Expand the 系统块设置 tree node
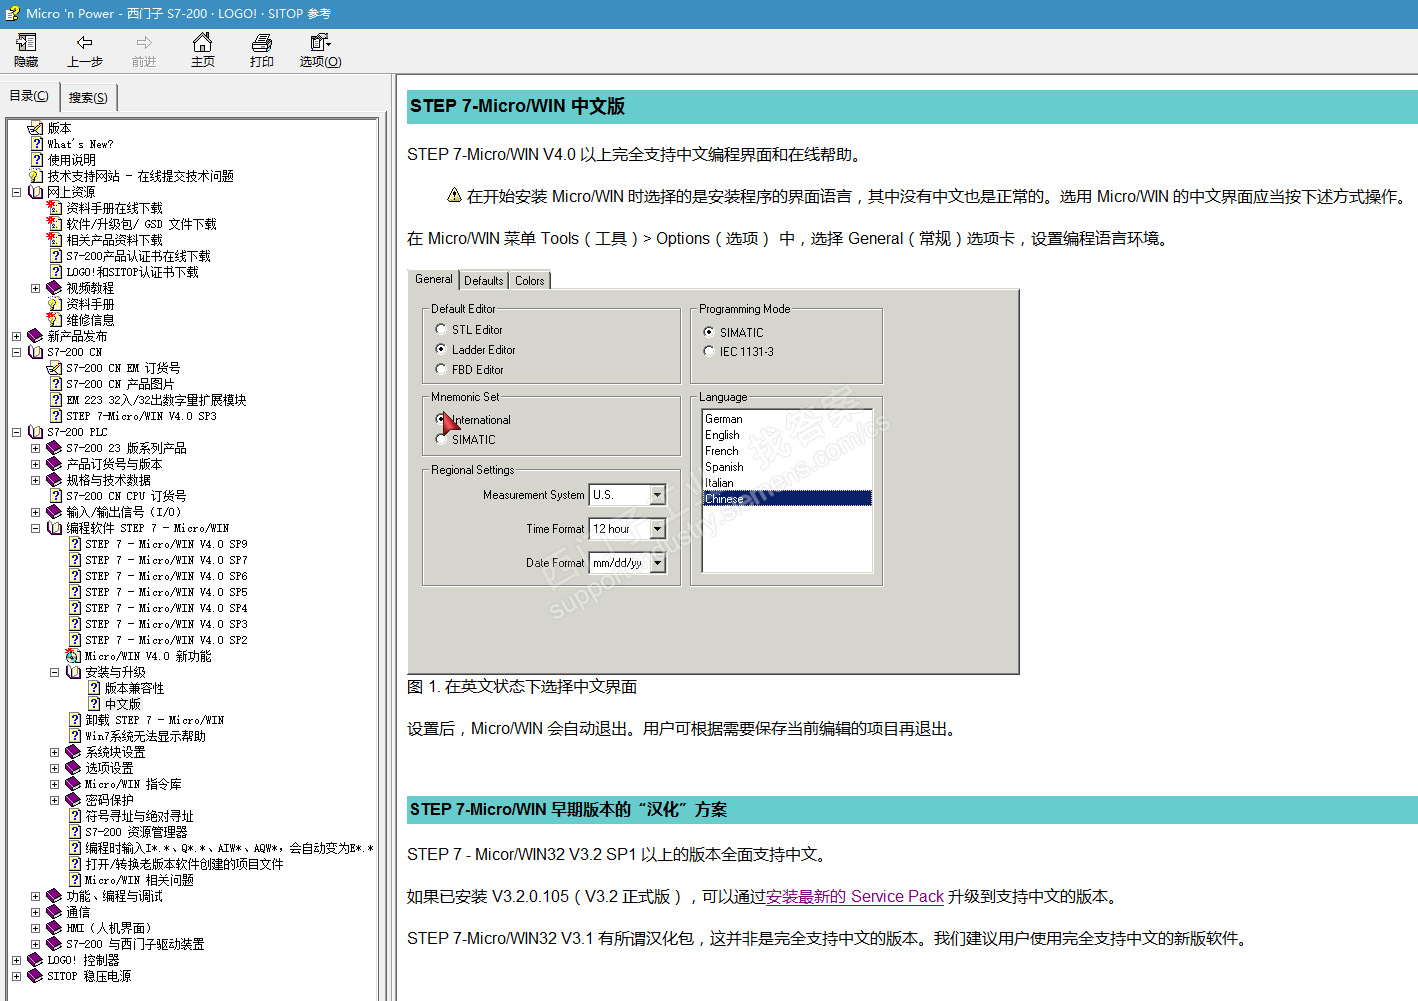This screenshot has width=1418, height=1001. (x=55, y=752)
